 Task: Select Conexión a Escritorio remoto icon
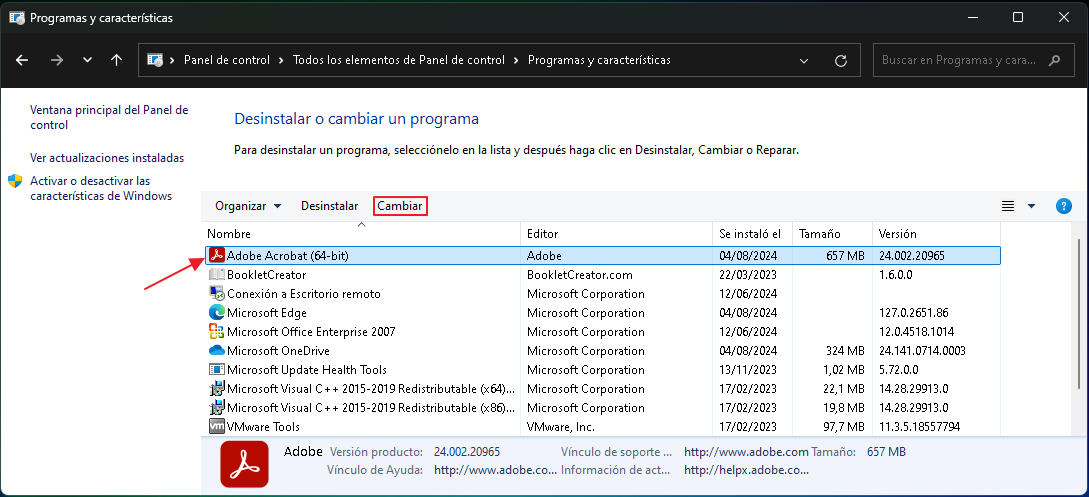pyautogui.click(x=217, y=294)
